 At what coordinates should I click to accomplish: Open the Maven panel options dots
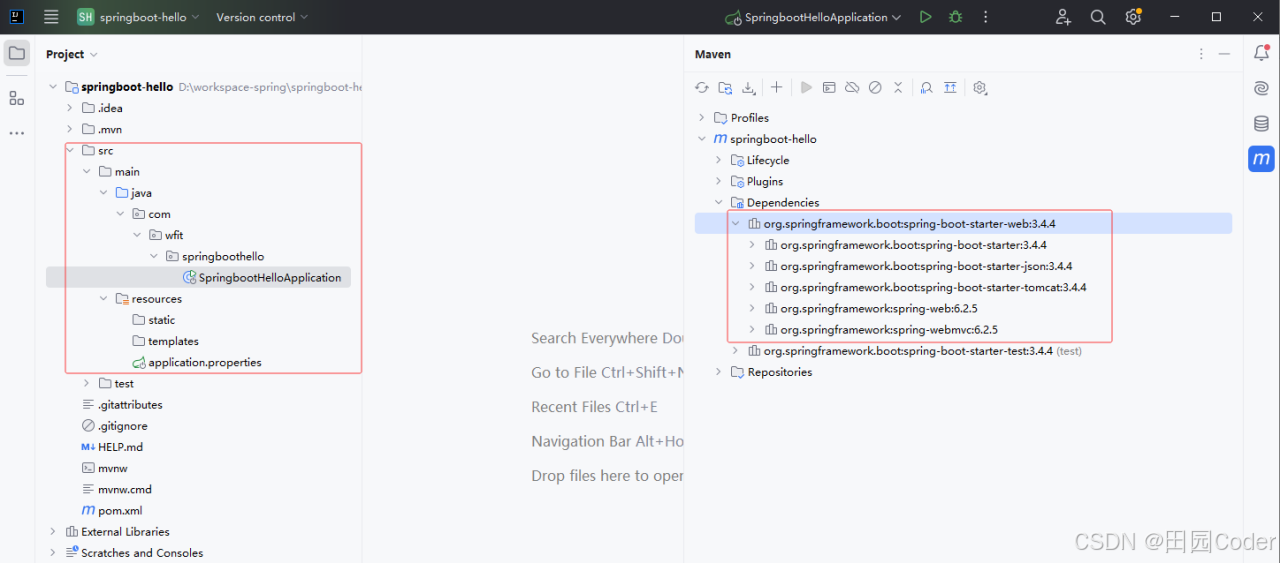click(1201, 54)
